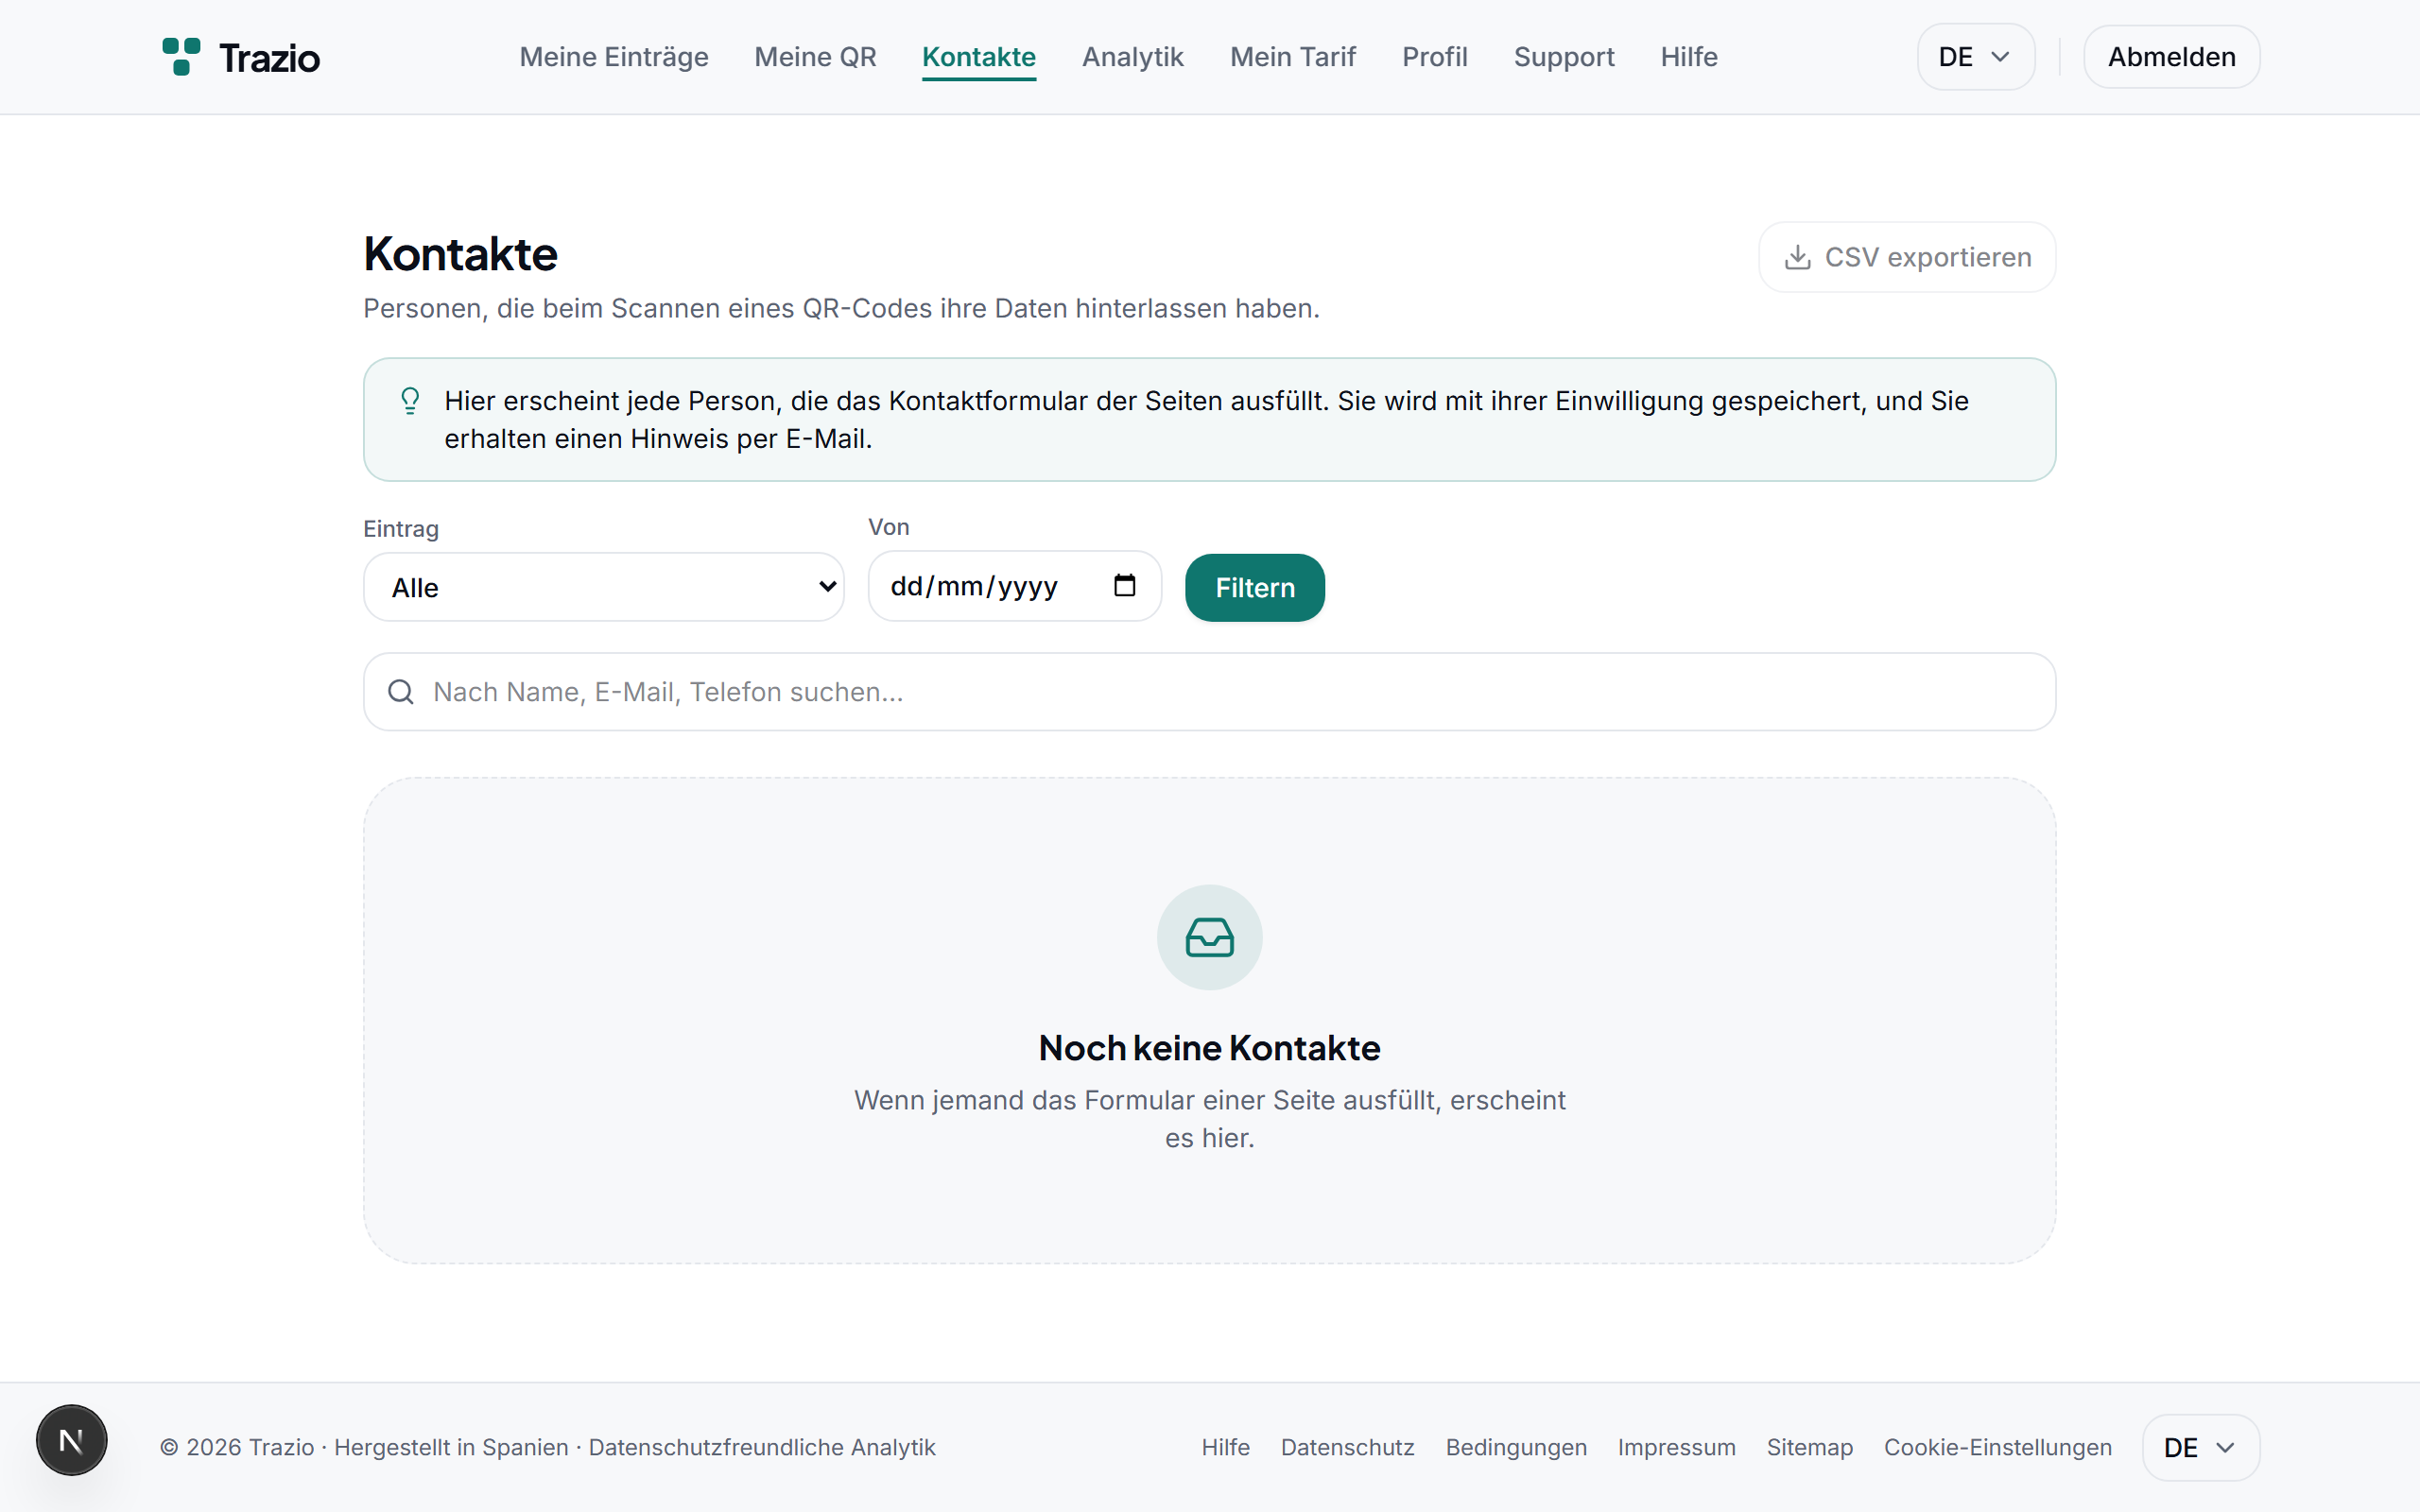The image size is (2420, 1512).
Task: Click the magnifier search icon
Action: (401, 692)
